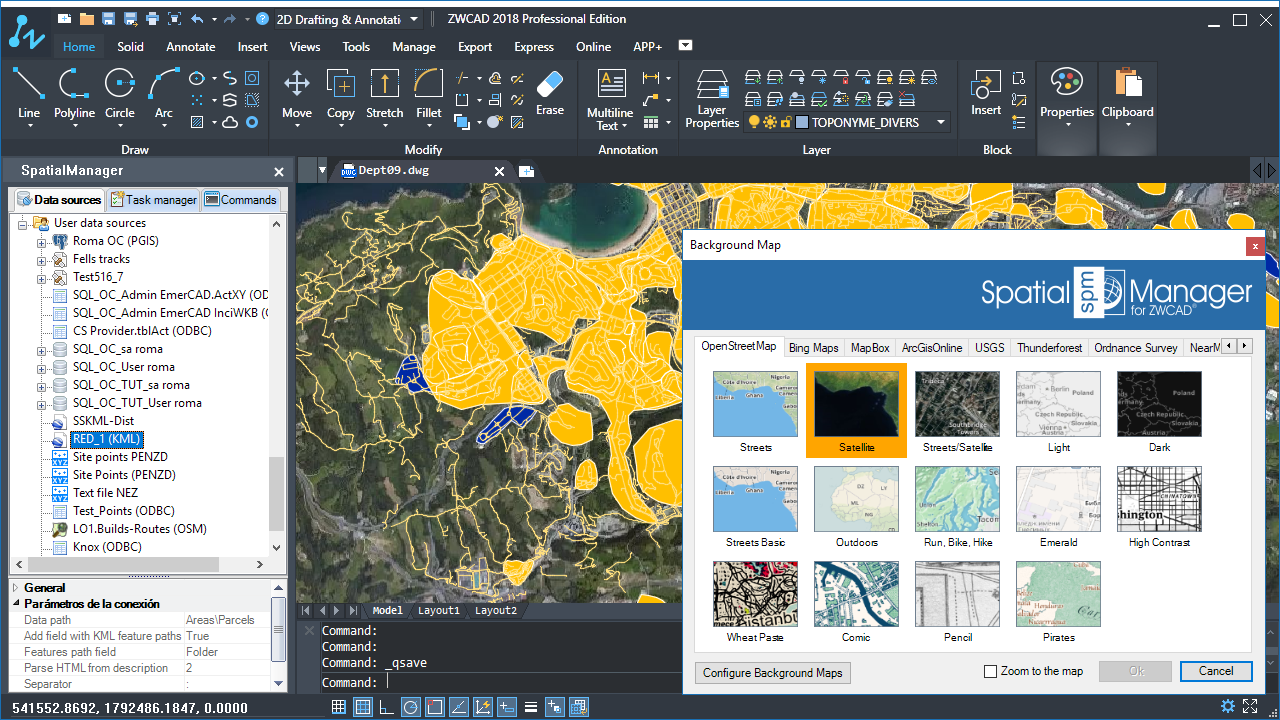Click the ZWCAD application logo button
Image resolution: width=1280 pixels, height=720 pixels.
[x=26, y=32]
